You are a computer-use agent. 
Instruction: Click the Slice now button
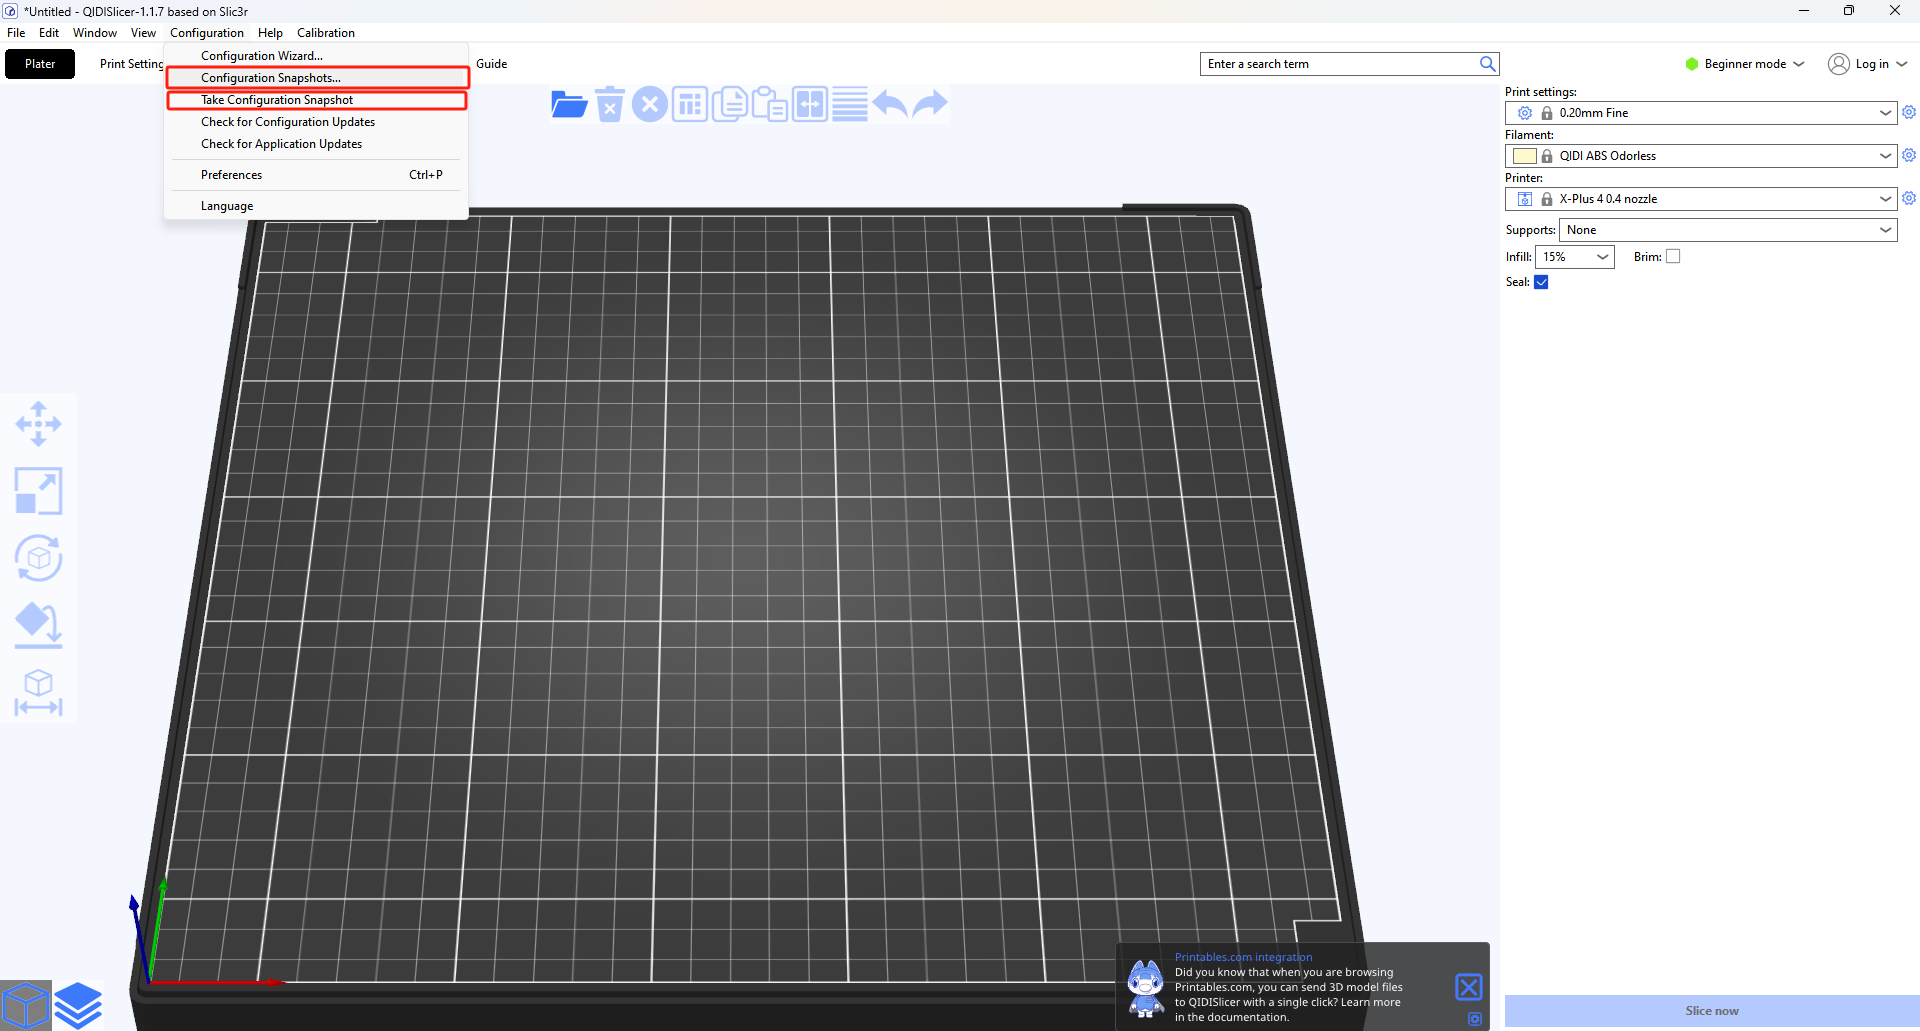(1711, 1011)
